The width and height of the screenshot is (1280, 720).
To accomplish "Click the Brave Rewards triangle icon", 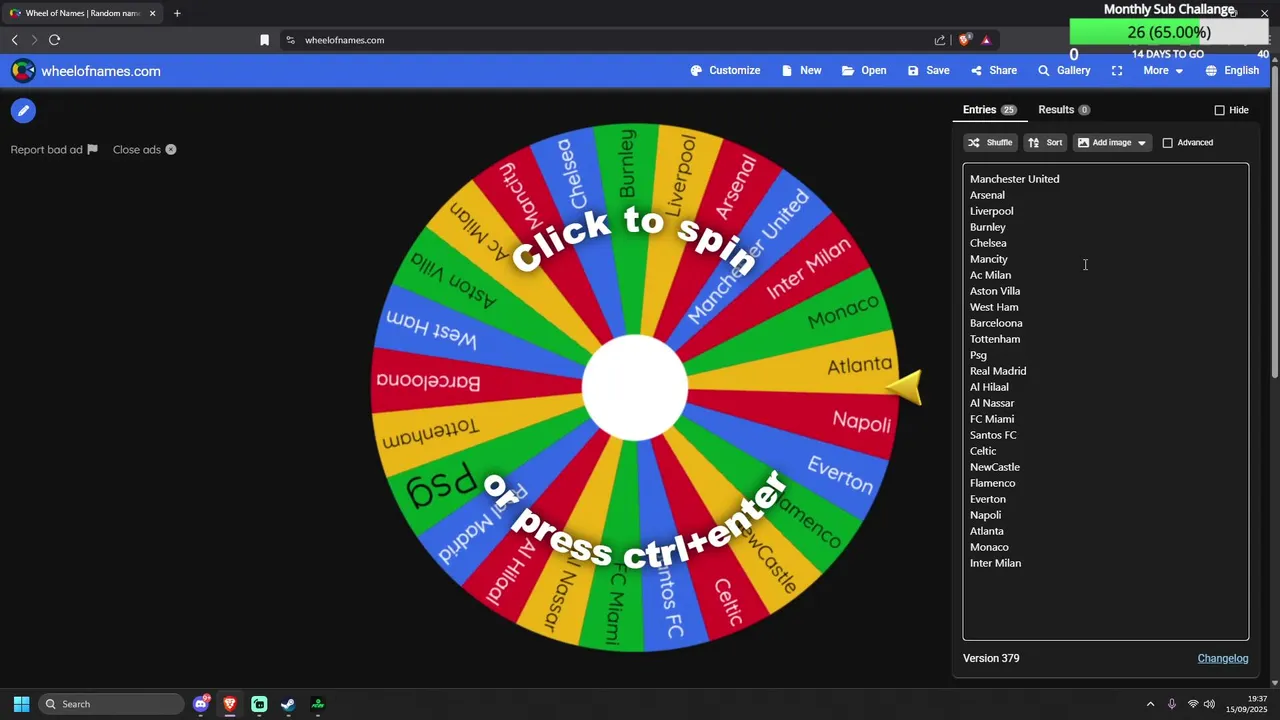I will click(986, 40).
